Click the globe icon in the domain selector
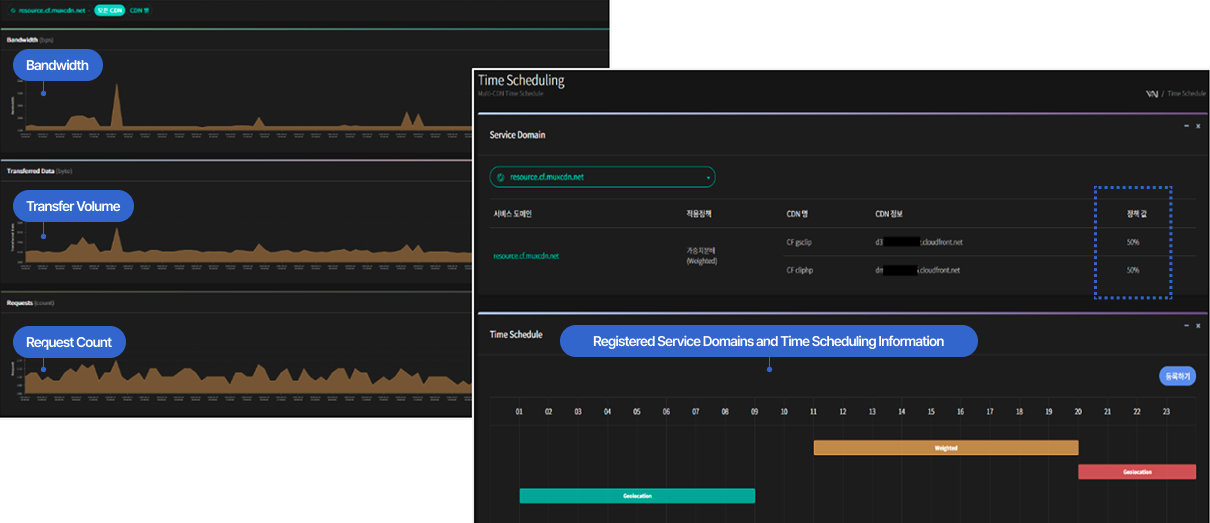Viewport: 1210px width, 523px height. coord(501,178)
